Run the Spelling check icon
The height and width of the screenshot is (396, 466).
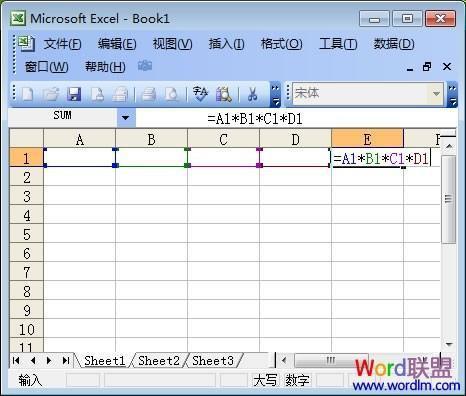coord(200,94)
